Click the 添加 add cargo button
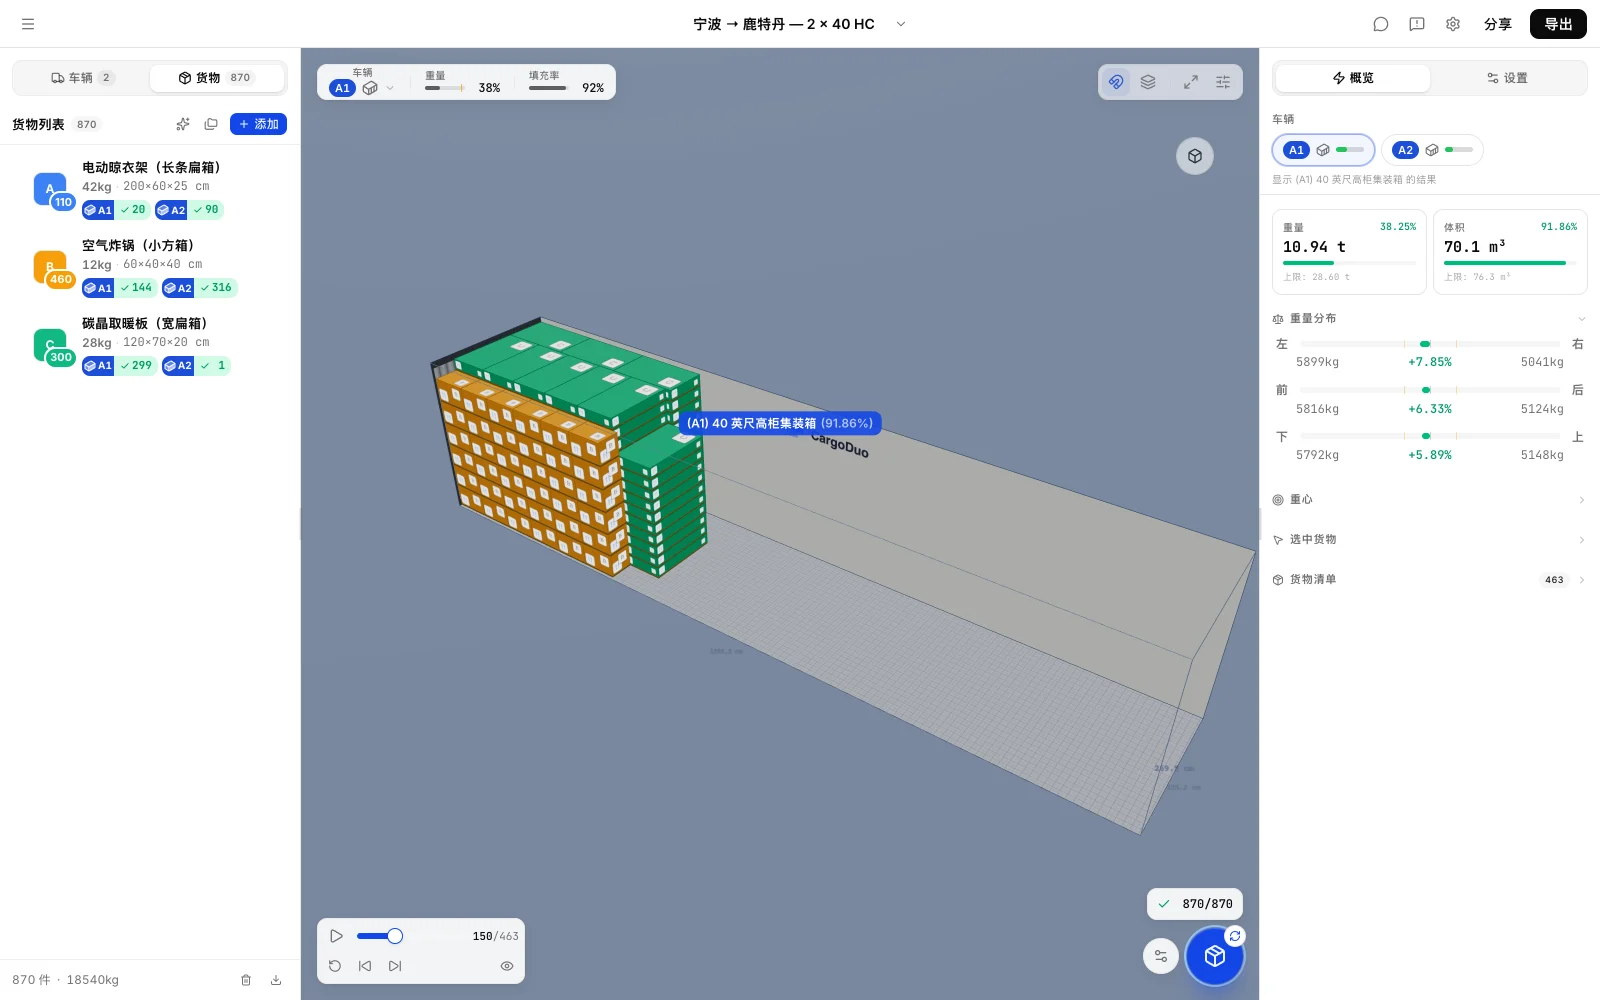Viewport: 1600px width, 1000px height. coord(258,124)
